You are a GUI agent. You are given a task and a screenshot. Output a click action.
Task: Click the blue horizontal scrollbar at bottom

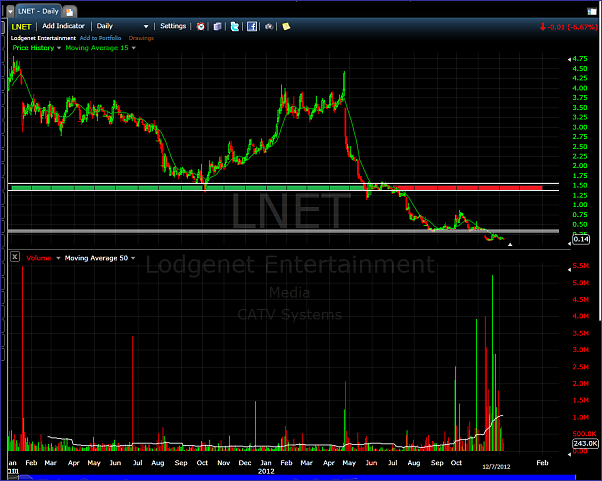click(299, 478)
